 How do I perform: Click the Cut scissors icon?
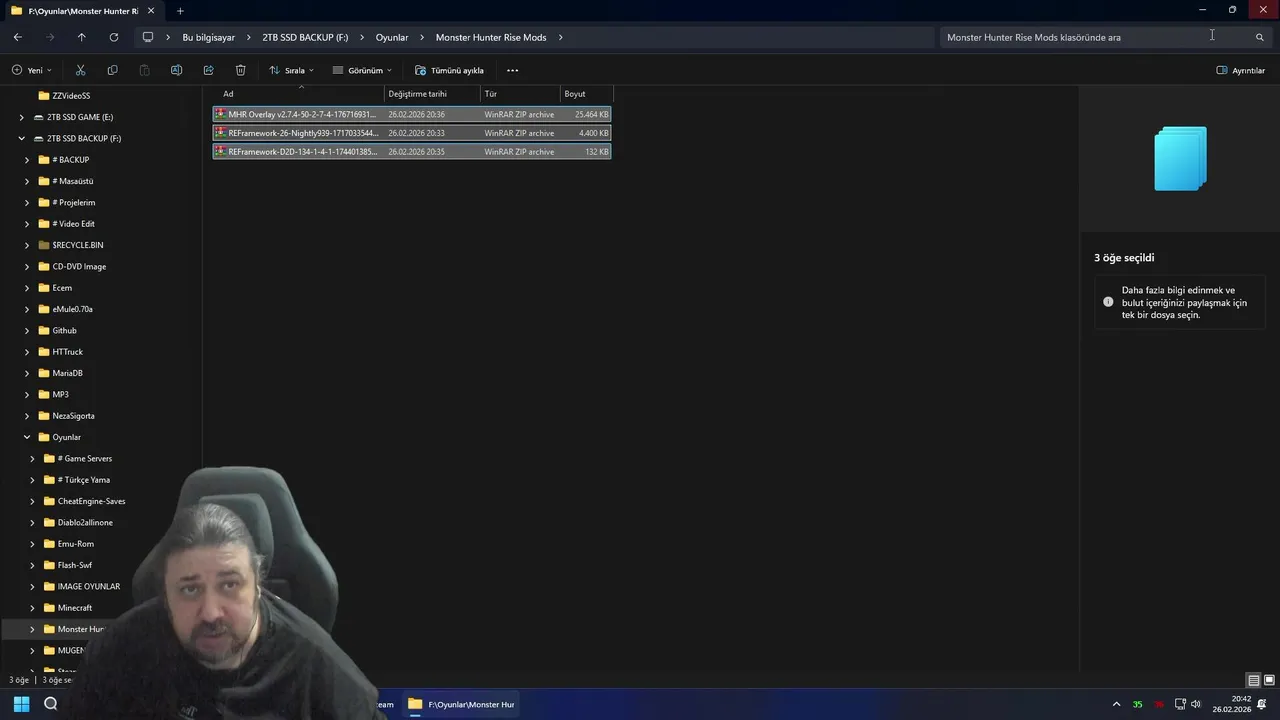point(80,70)
